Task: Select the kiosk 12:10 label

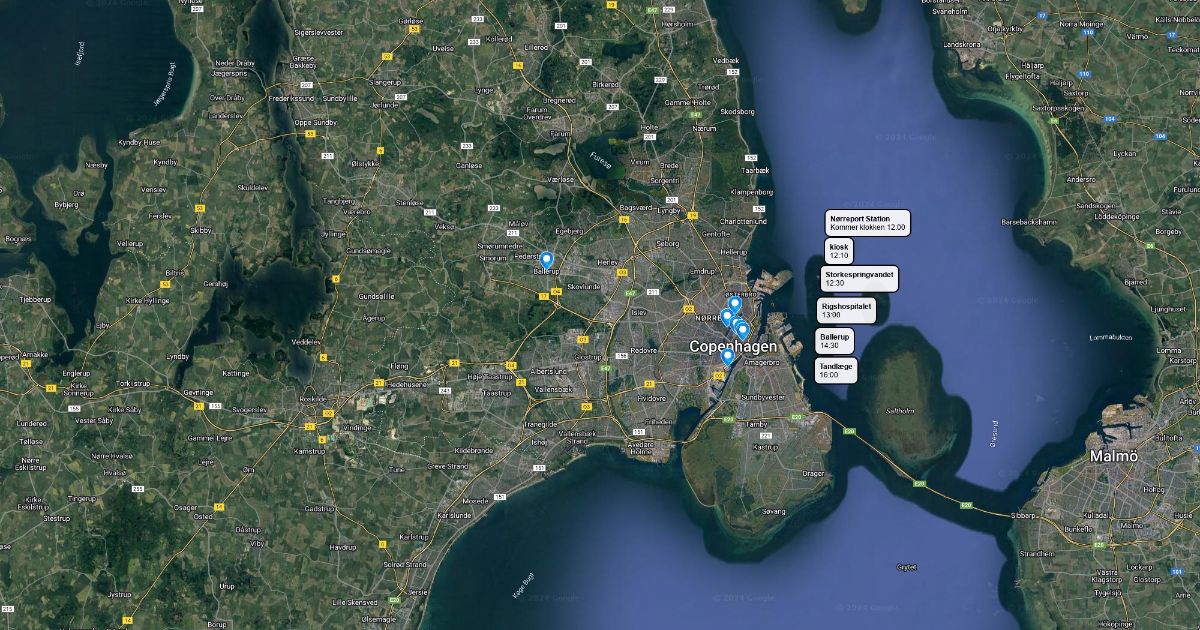Action: click(839, 251)
